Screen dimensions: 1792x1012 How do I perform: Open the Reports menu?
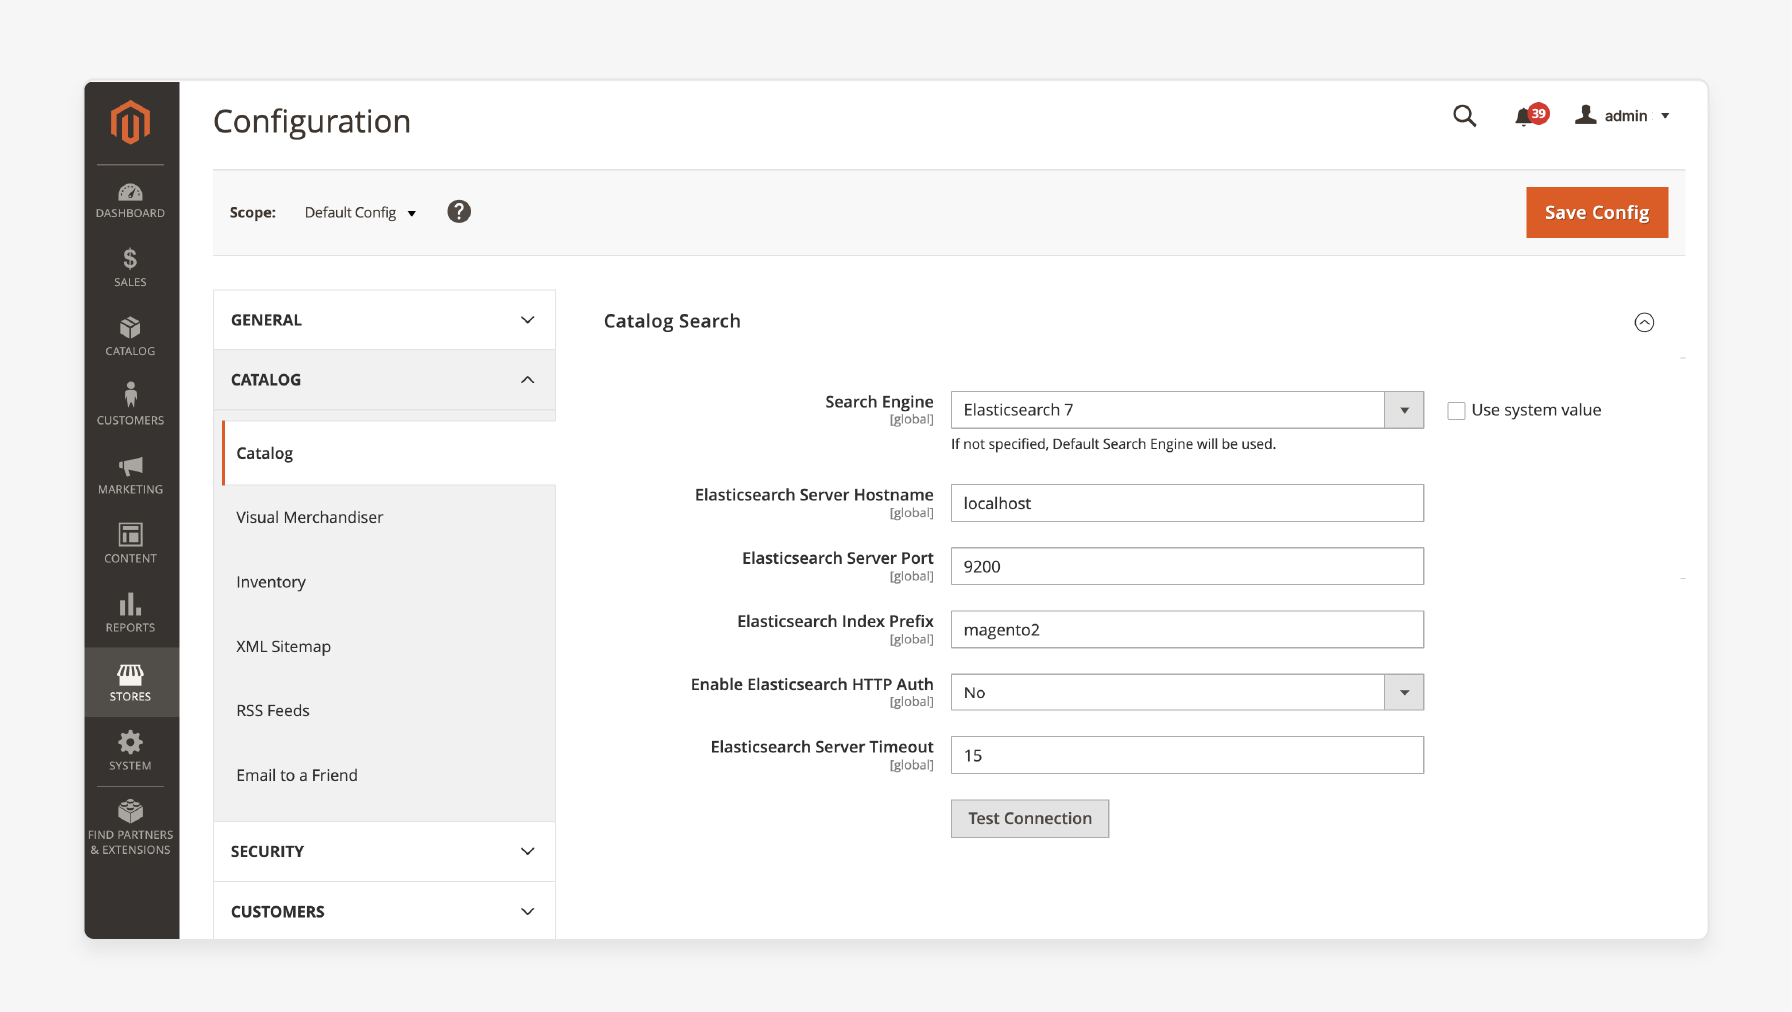point(130,613)
